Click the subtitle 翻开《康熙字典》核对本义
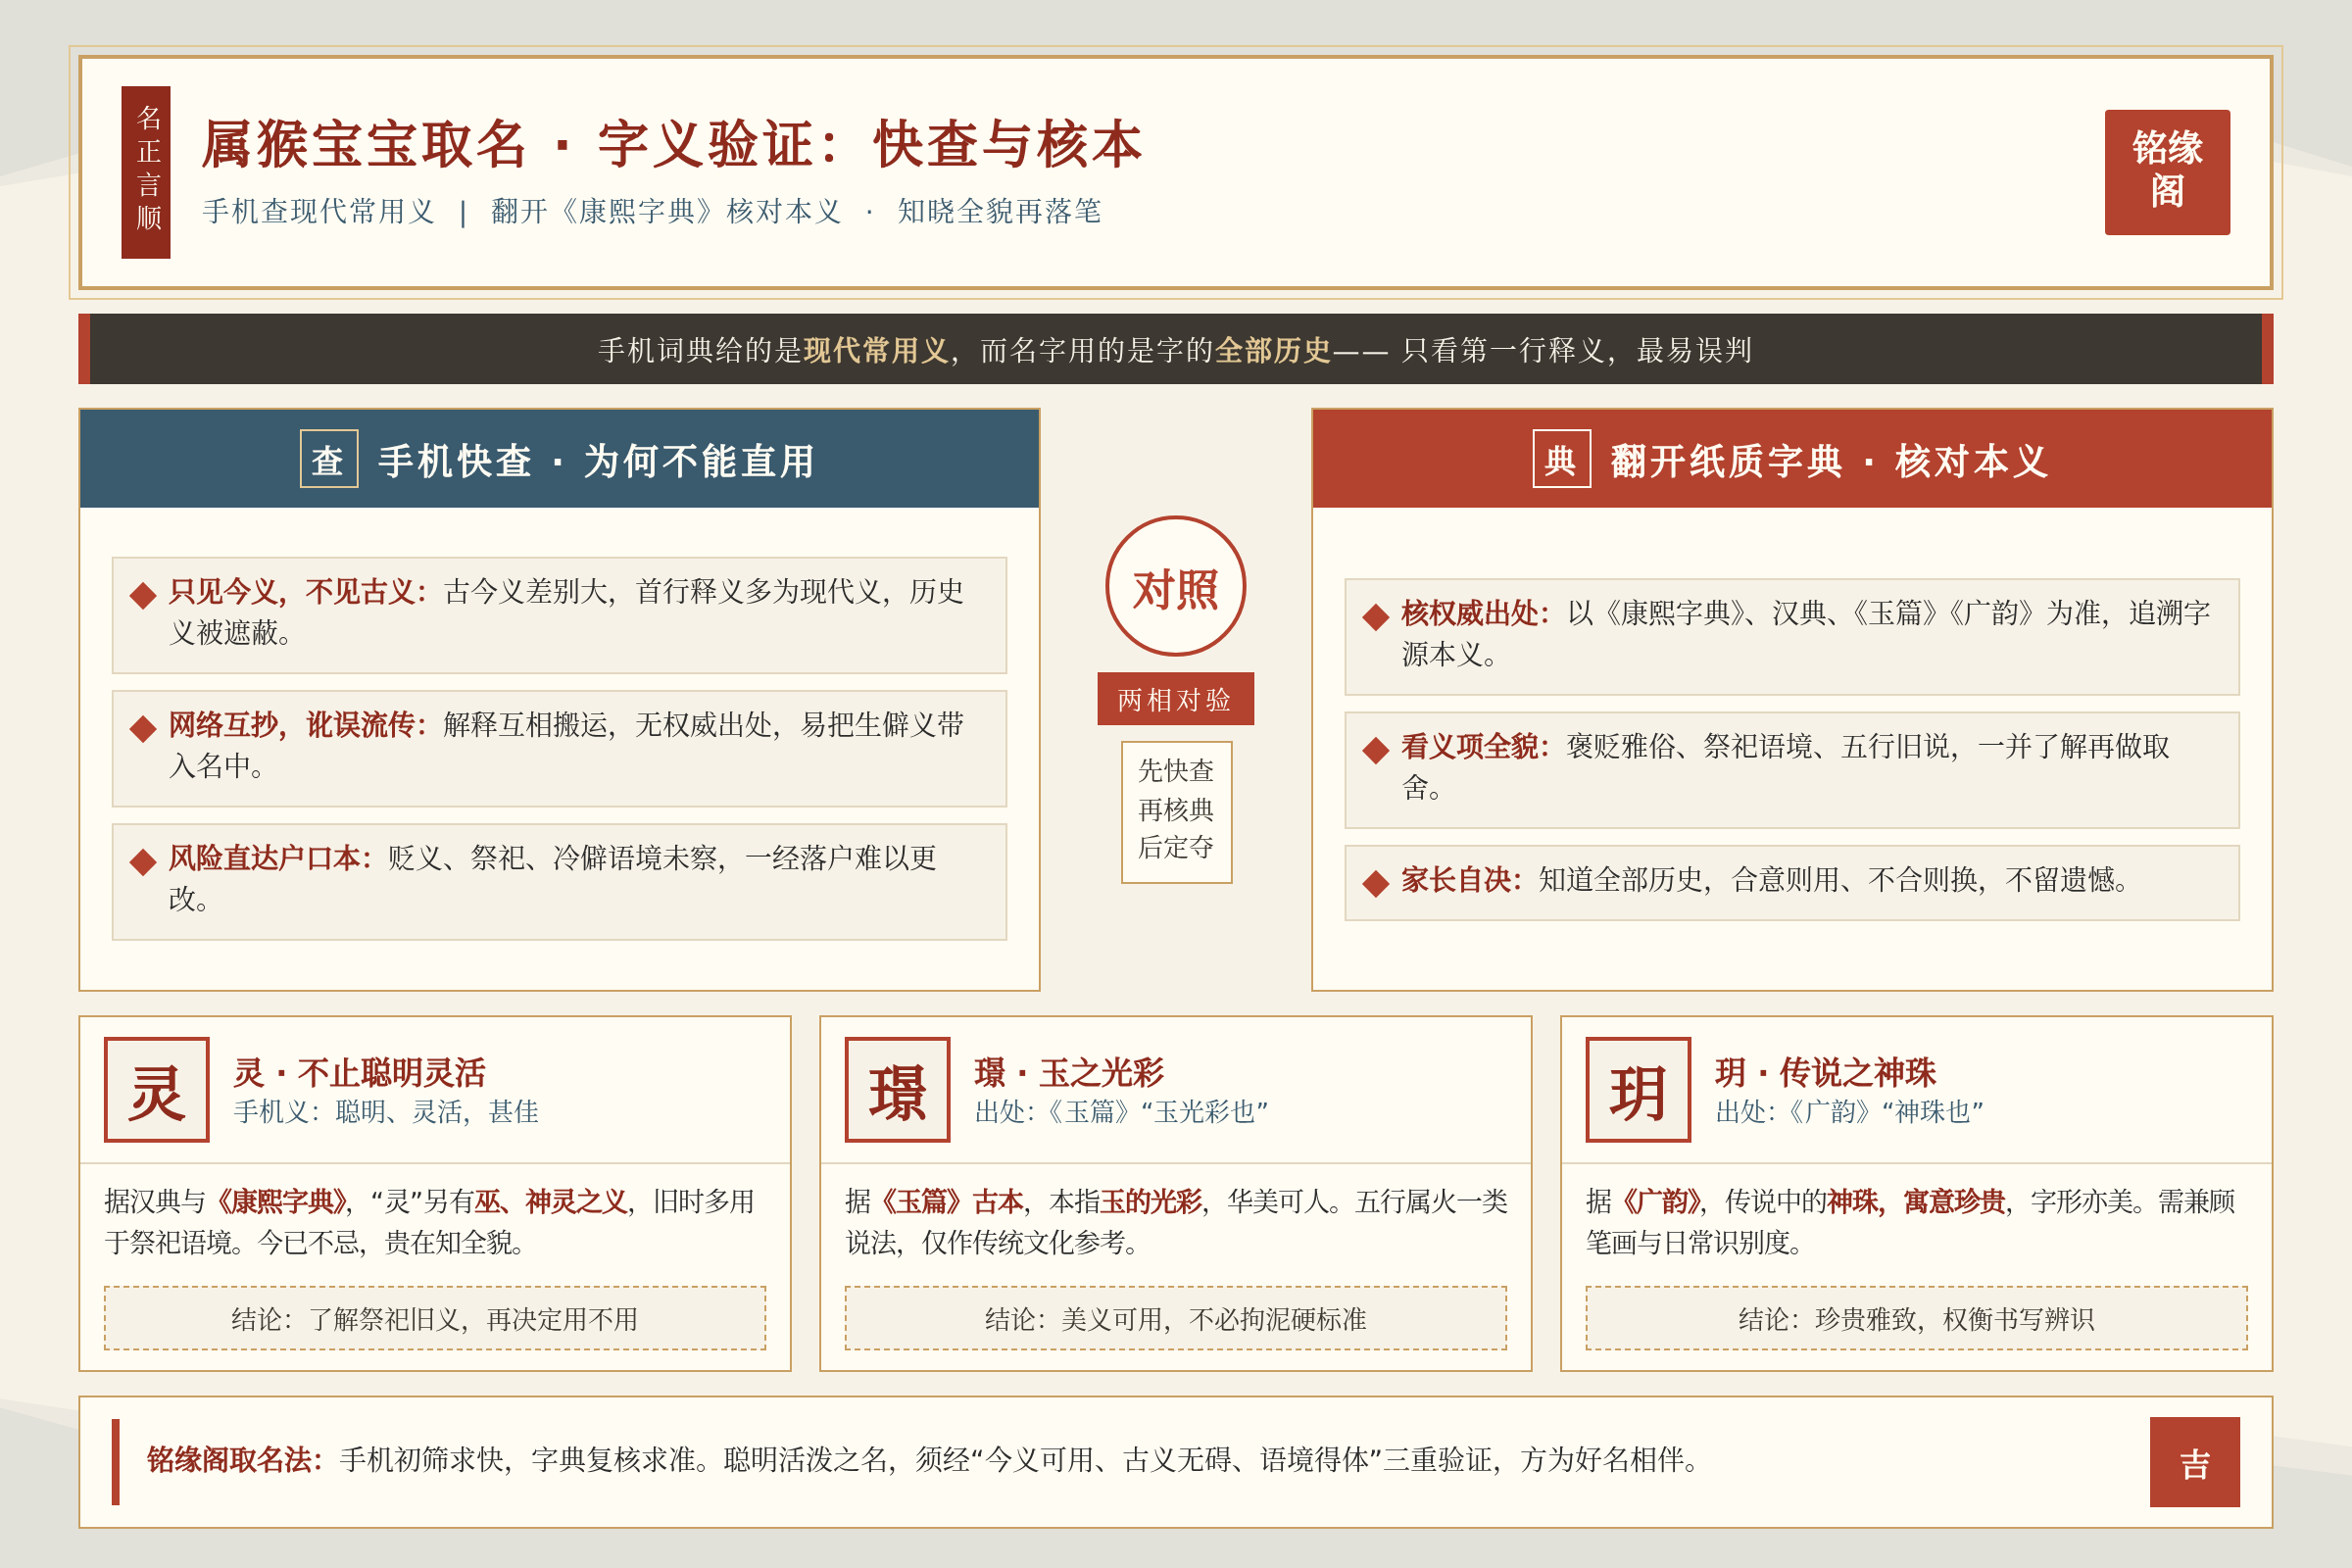The width and height of the screenshot is (2352, 1568). (x=666, y=211)
